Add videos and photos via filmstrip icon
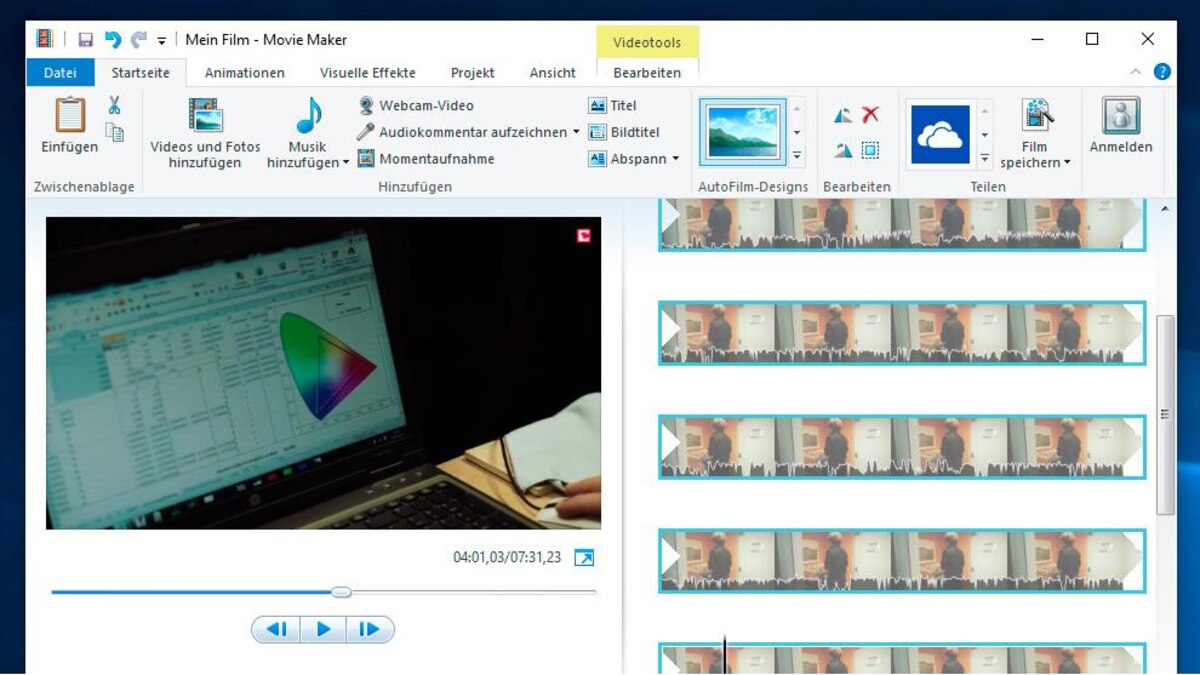The width and height of the screenshot is (1200, 675). tap(205, 116)
